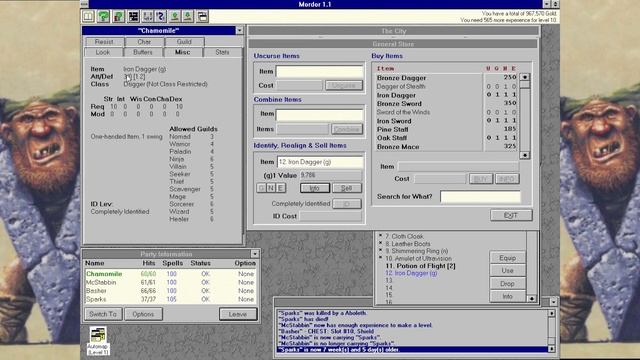Click the Switch To button
The image size is (640, 360).
point(103,314)
